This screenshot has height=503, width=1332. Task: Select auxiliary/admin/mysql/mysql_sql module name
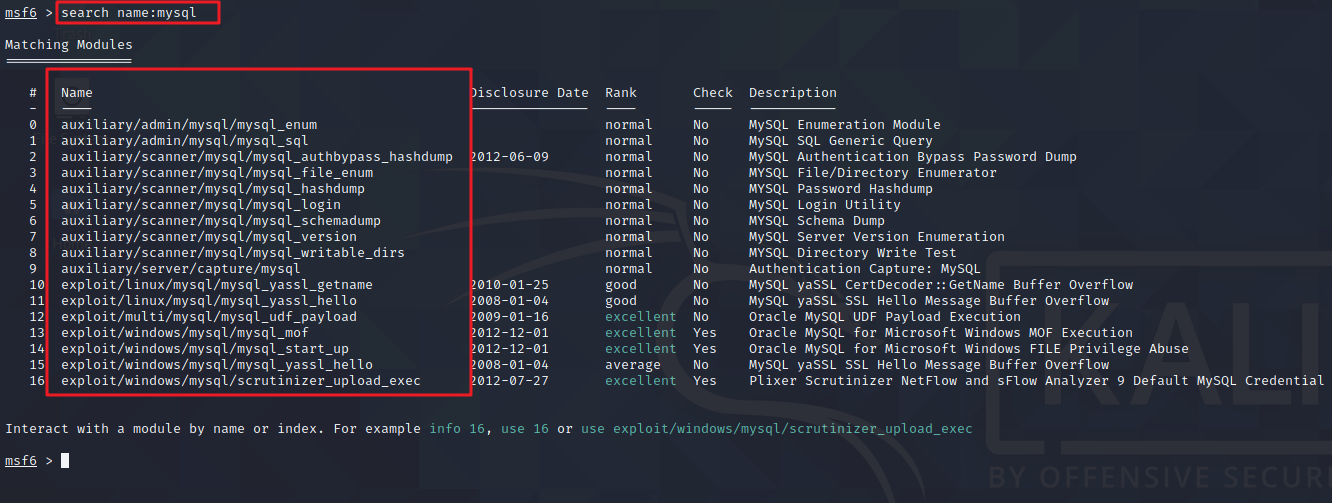coord(185,141)
